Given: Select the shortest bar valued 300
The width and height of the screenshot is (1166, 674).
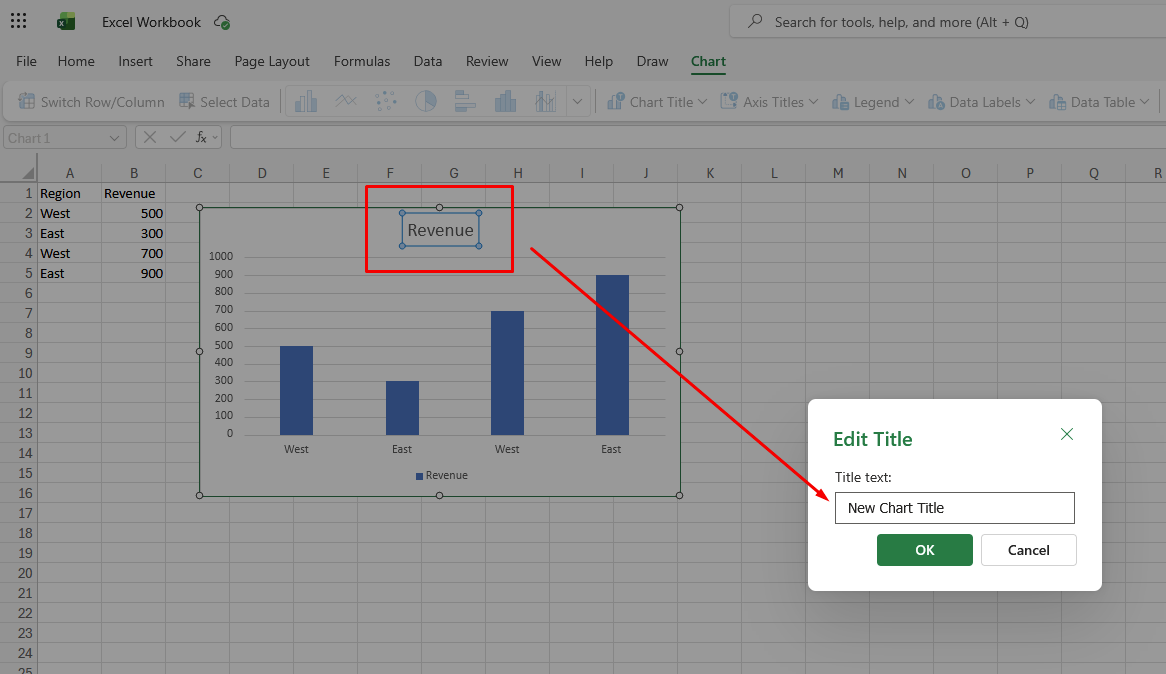Looking at the screenshot, I should coord(402,408).
